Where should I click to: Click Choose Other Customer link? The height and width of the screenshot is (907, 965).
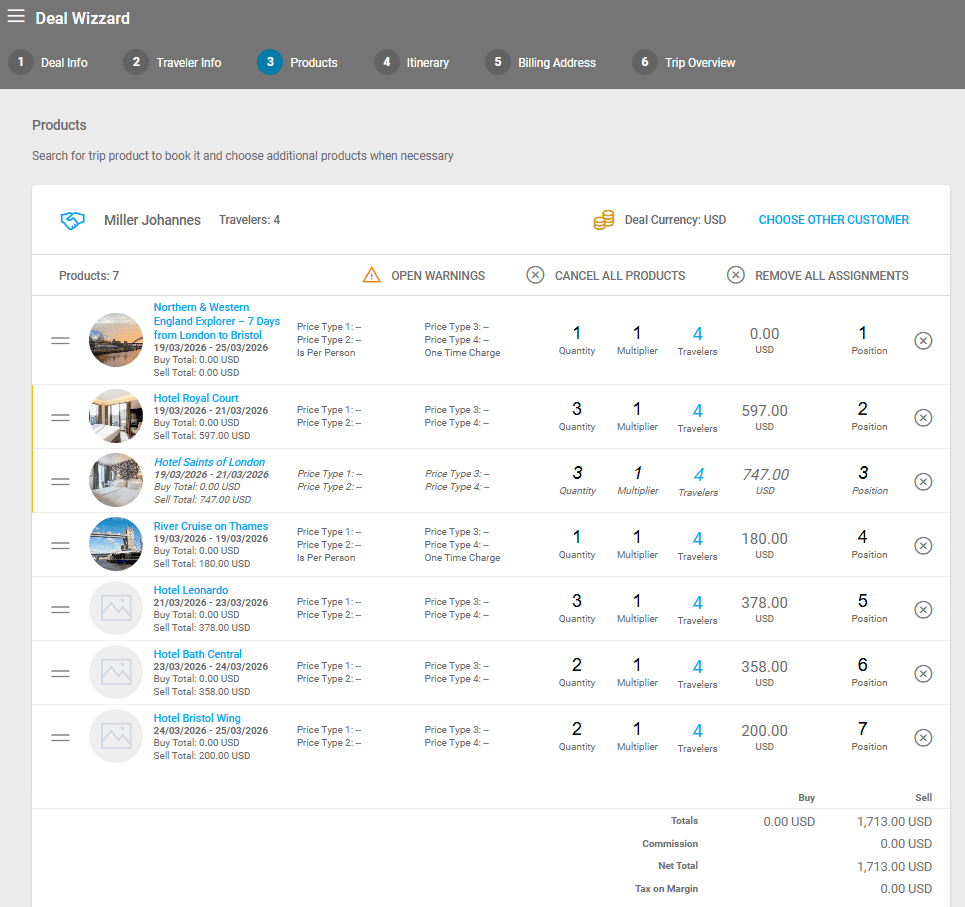coord(833,220)
